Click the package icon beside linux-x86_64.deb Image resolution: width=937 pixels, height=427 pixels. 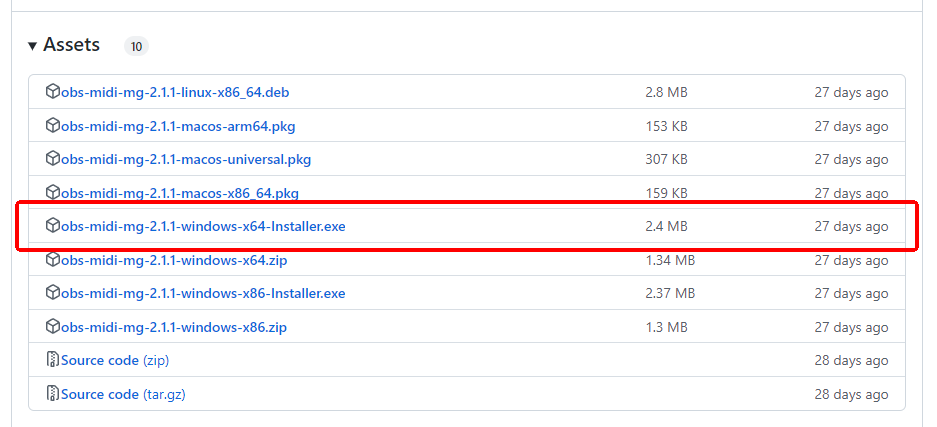click(53, 92)
